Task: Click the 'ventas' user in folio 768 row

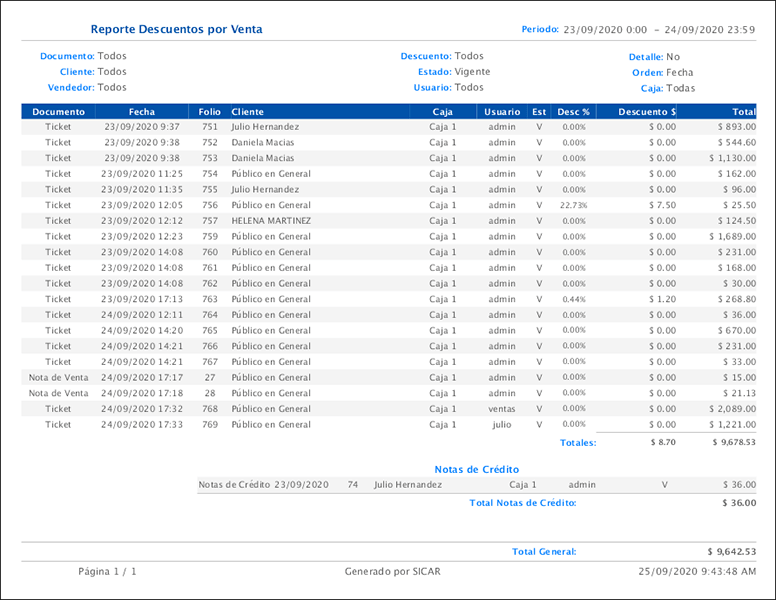Action: [502, 409]
